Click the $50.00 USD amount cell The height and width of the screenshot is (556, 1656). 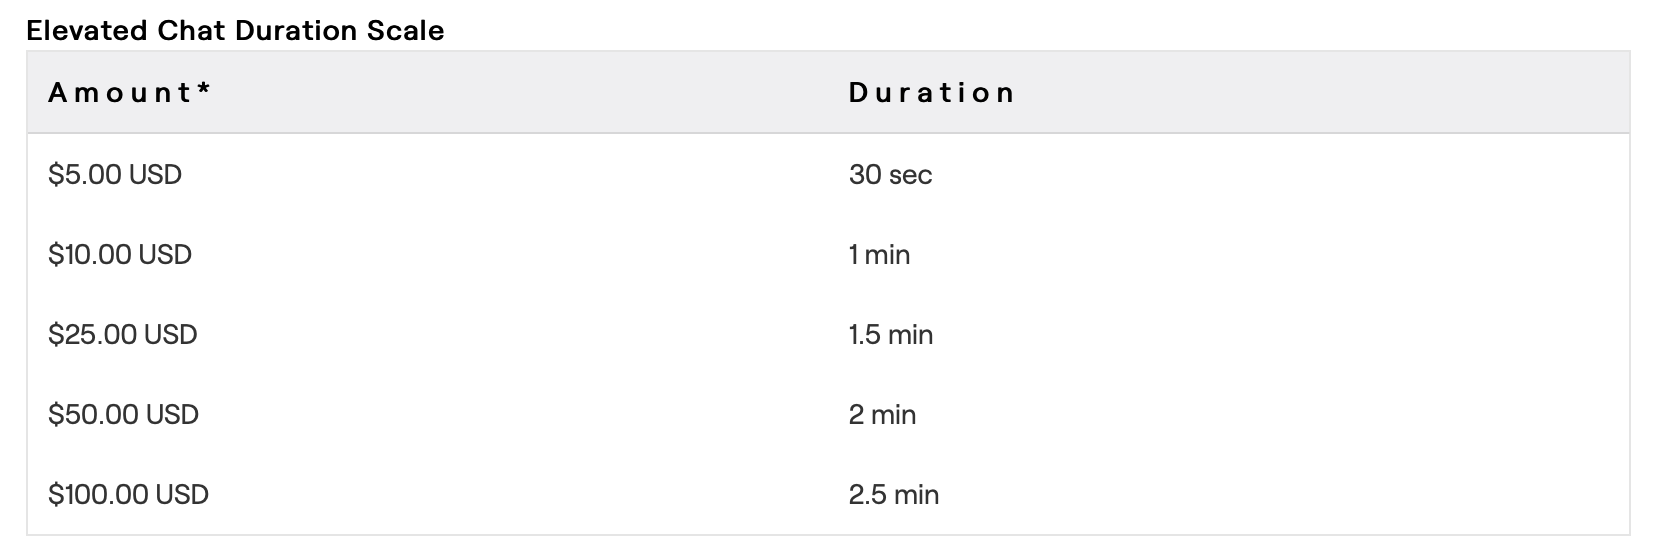point(123,415)
